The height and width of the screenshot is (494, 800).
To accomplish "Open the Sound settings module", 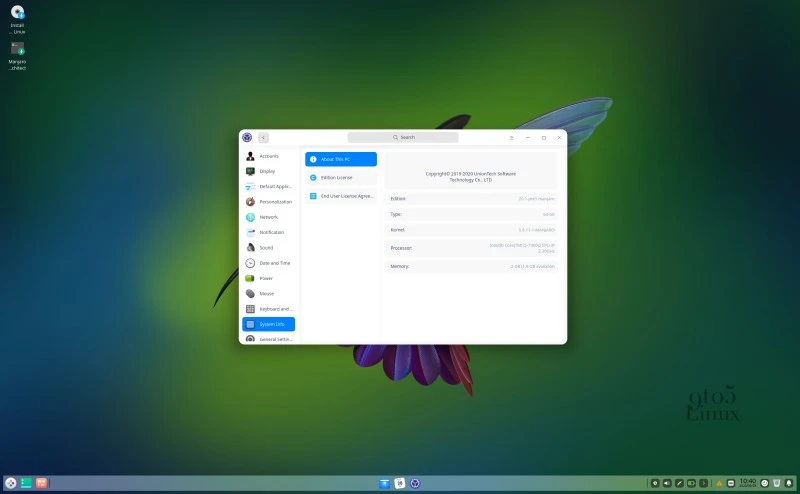I will tap(268, 248).
